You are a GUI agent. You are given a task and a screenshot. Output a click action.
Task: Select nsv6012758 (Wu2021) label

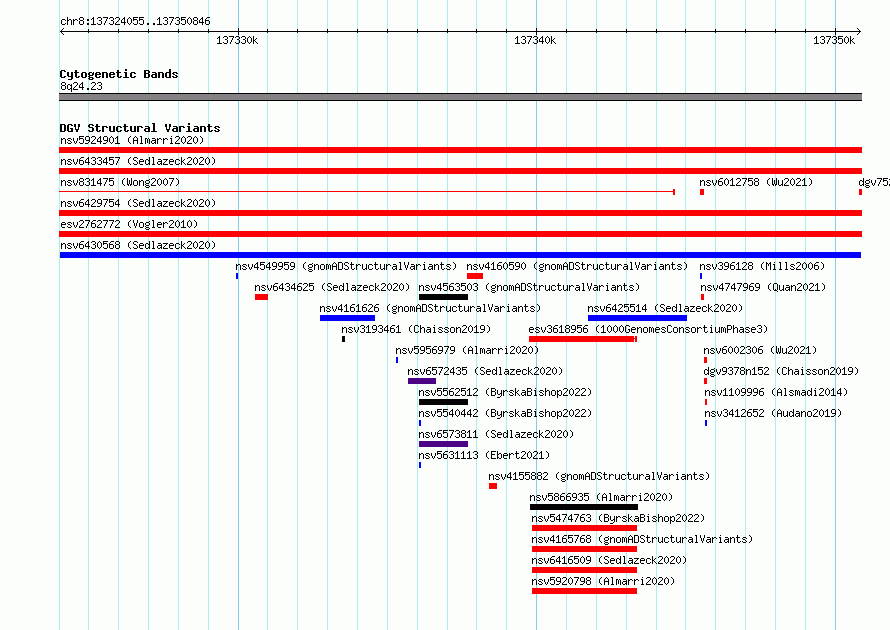[x=756, y=182]
